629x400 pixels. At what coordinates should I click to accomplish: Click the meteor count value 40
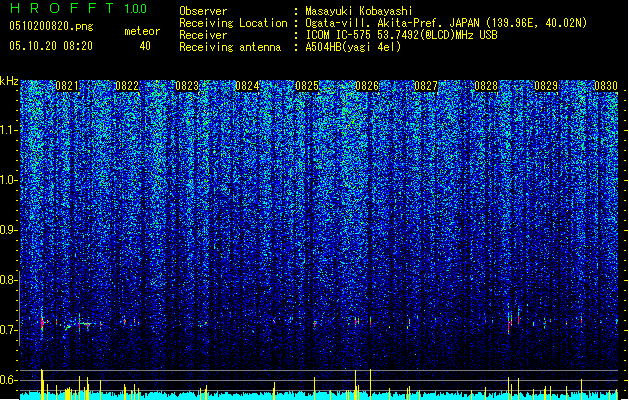[145, 46]
